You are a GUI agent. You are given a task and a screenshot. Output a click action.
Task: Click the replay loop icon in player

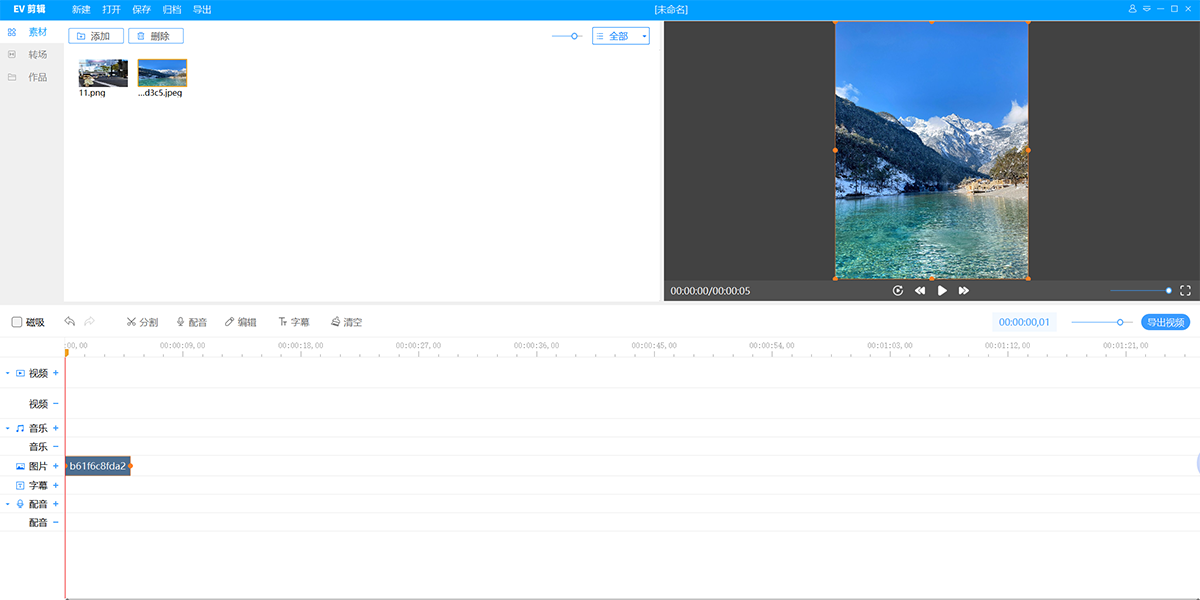pos(898,291)
